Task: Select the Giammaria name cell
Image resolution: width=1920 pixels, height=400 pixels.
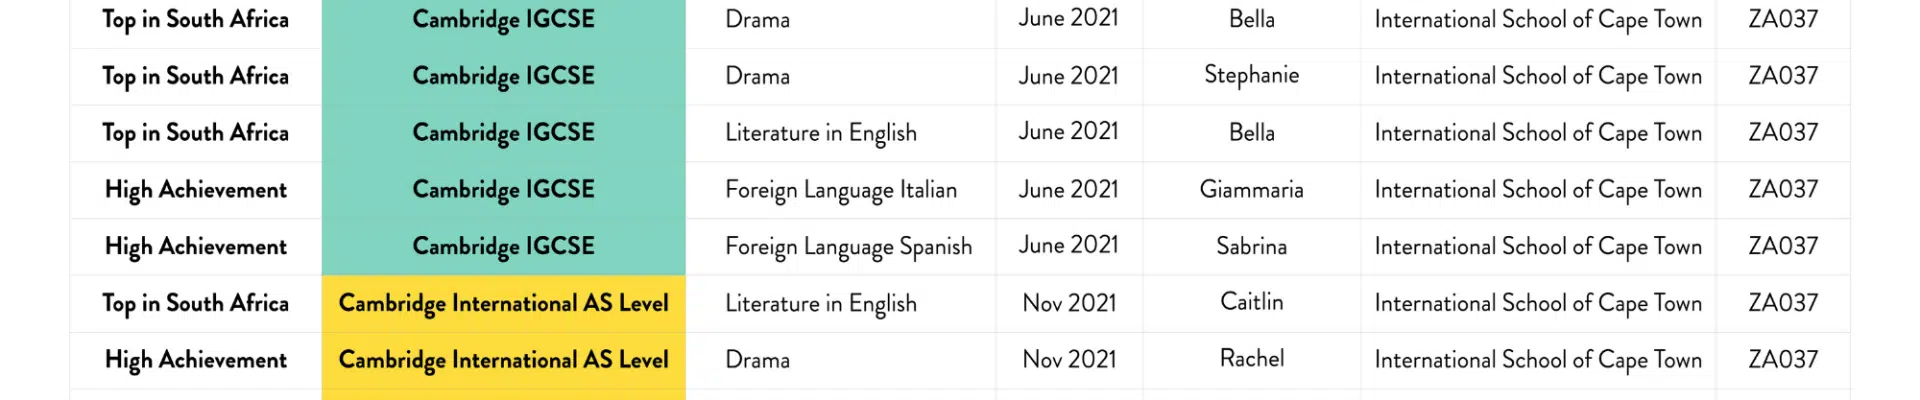Action: 1251,190
